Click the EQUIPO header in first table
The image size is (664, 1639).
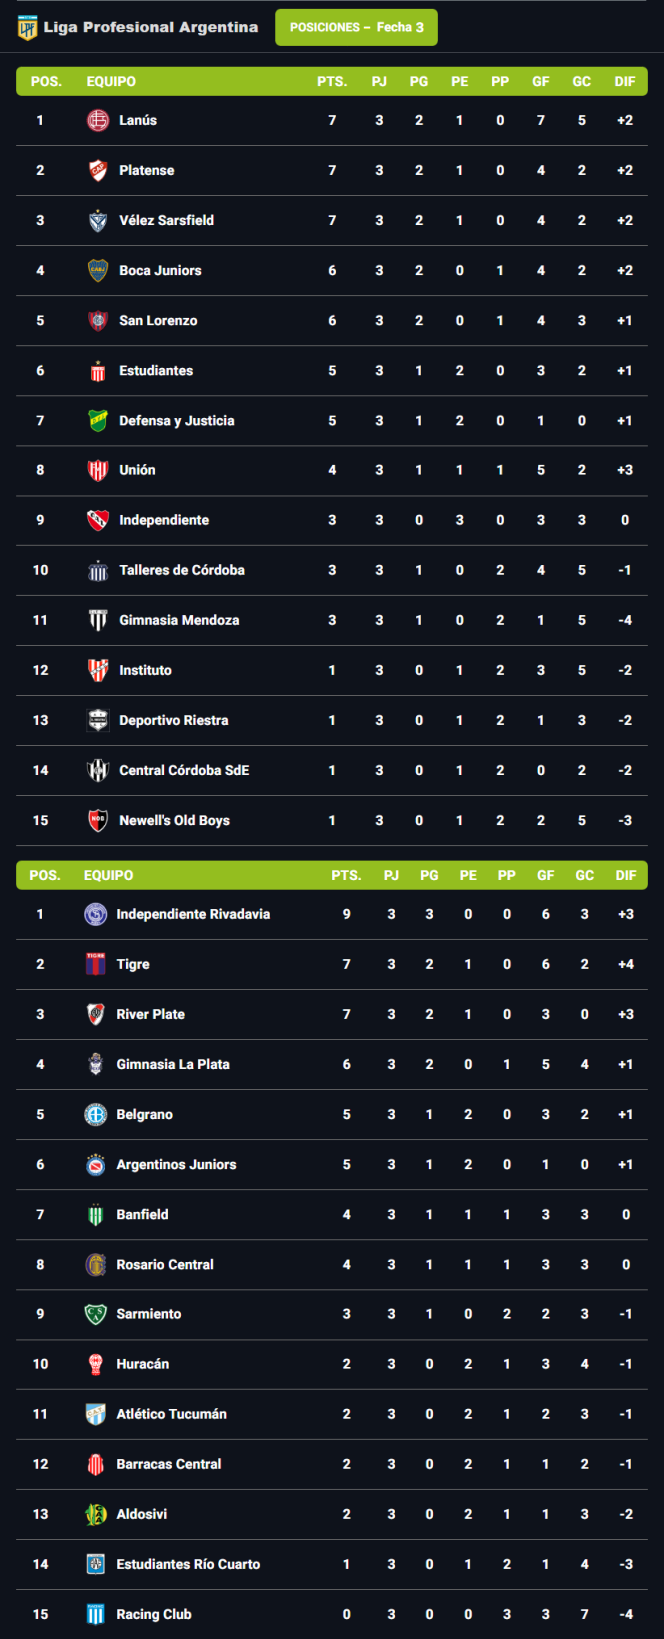111,81
